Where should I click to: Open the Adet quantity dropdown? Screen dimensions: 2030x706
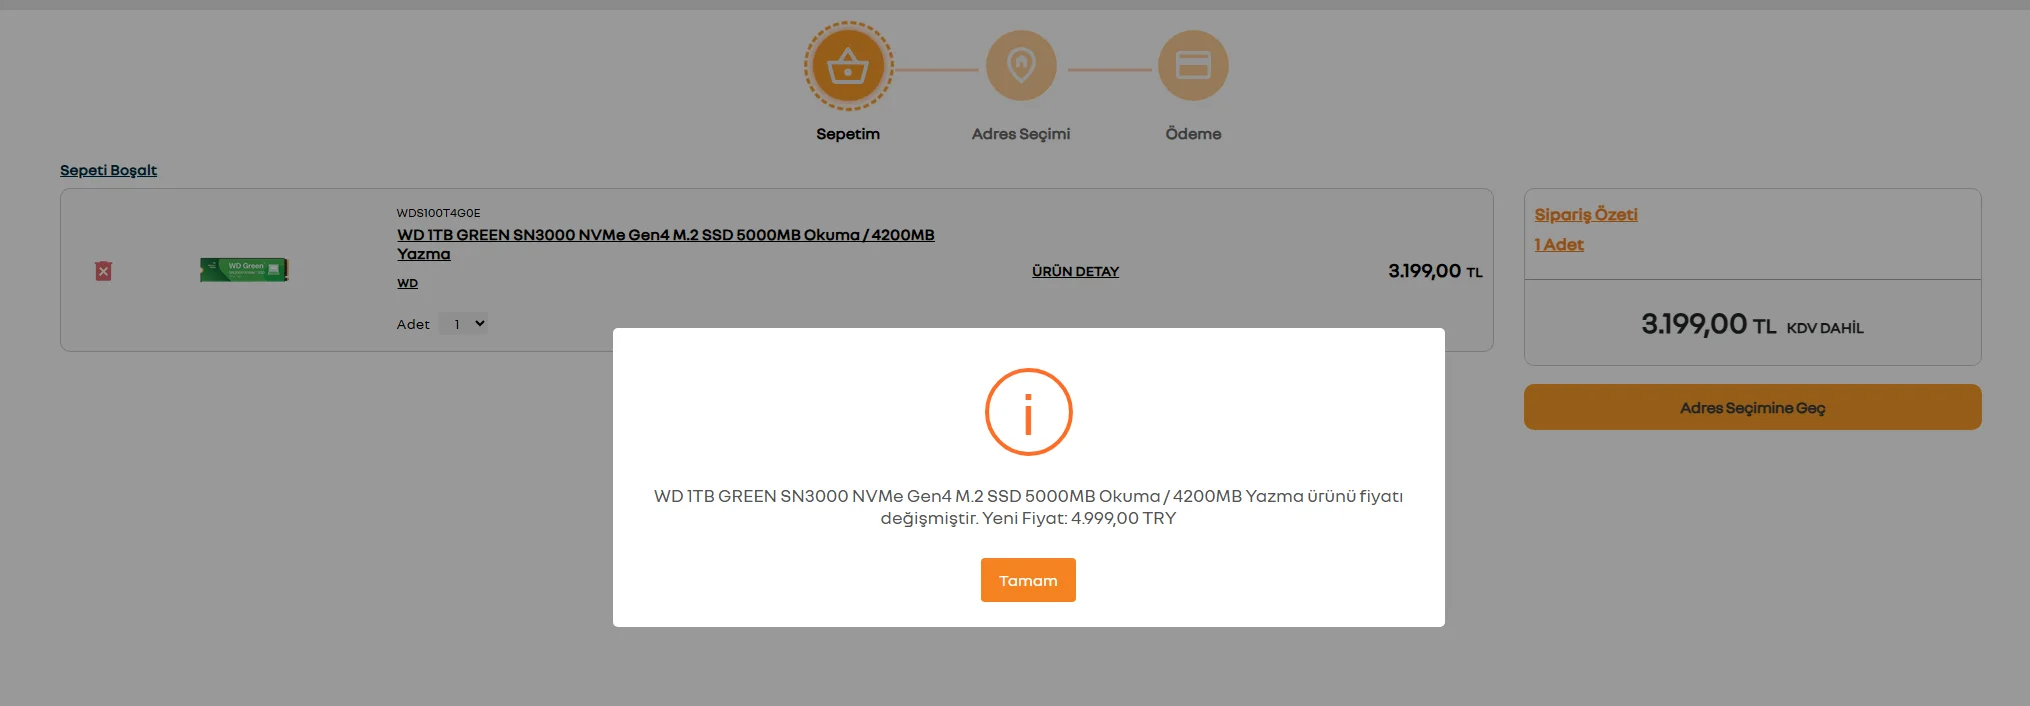click(464, 324)
